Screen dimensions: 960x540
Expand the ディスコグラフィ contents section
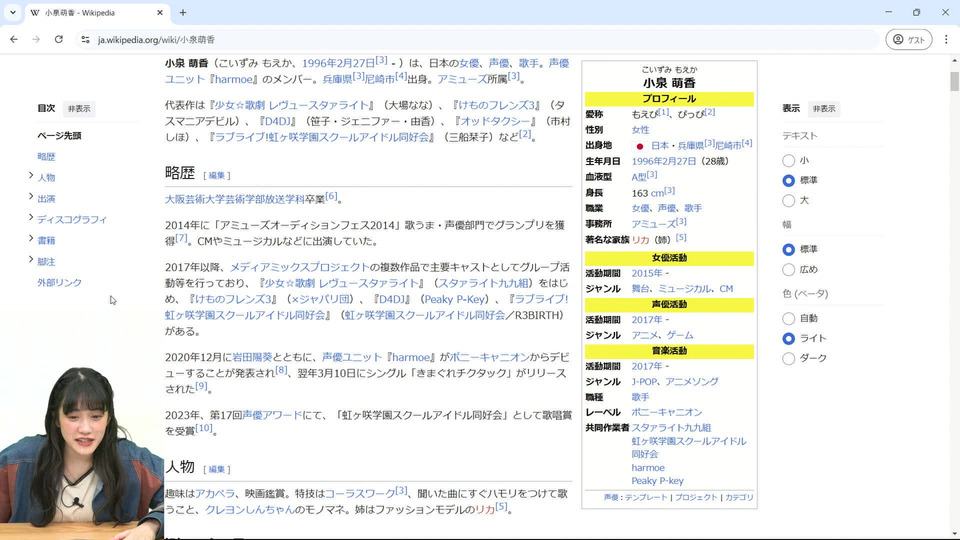tap(31, 217)
